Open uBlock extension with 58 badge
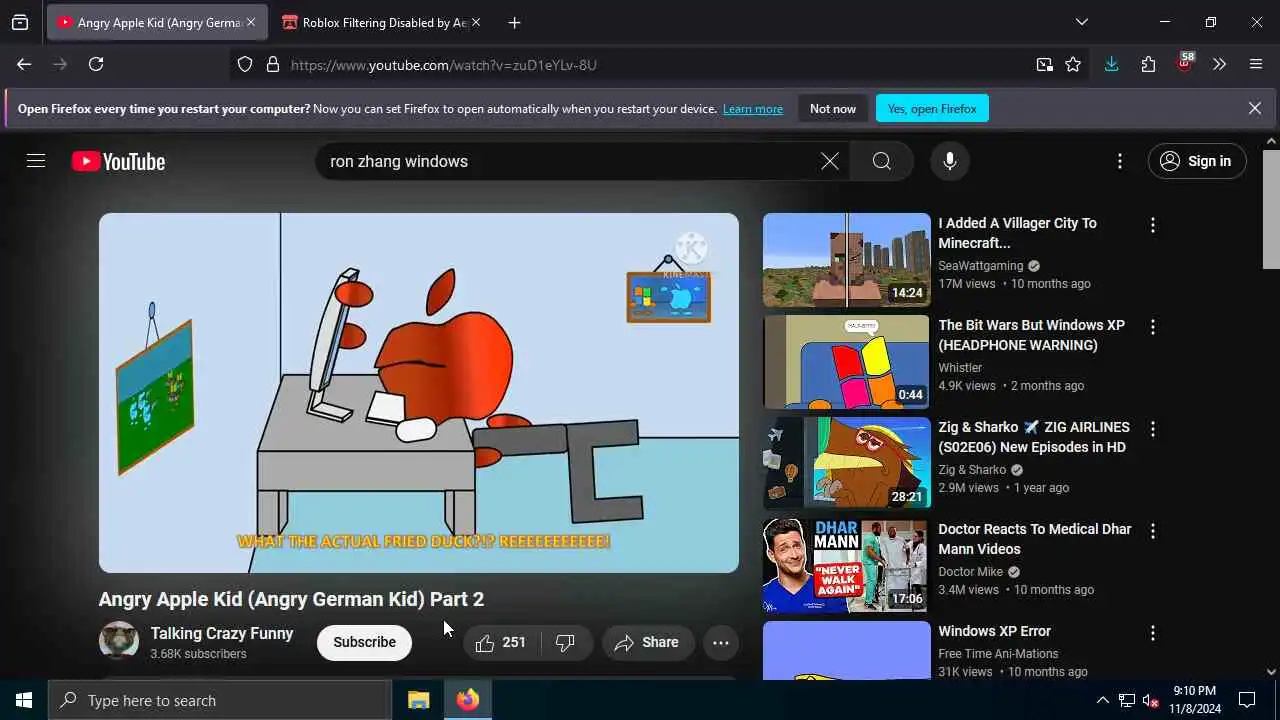 coord(1185,64)
